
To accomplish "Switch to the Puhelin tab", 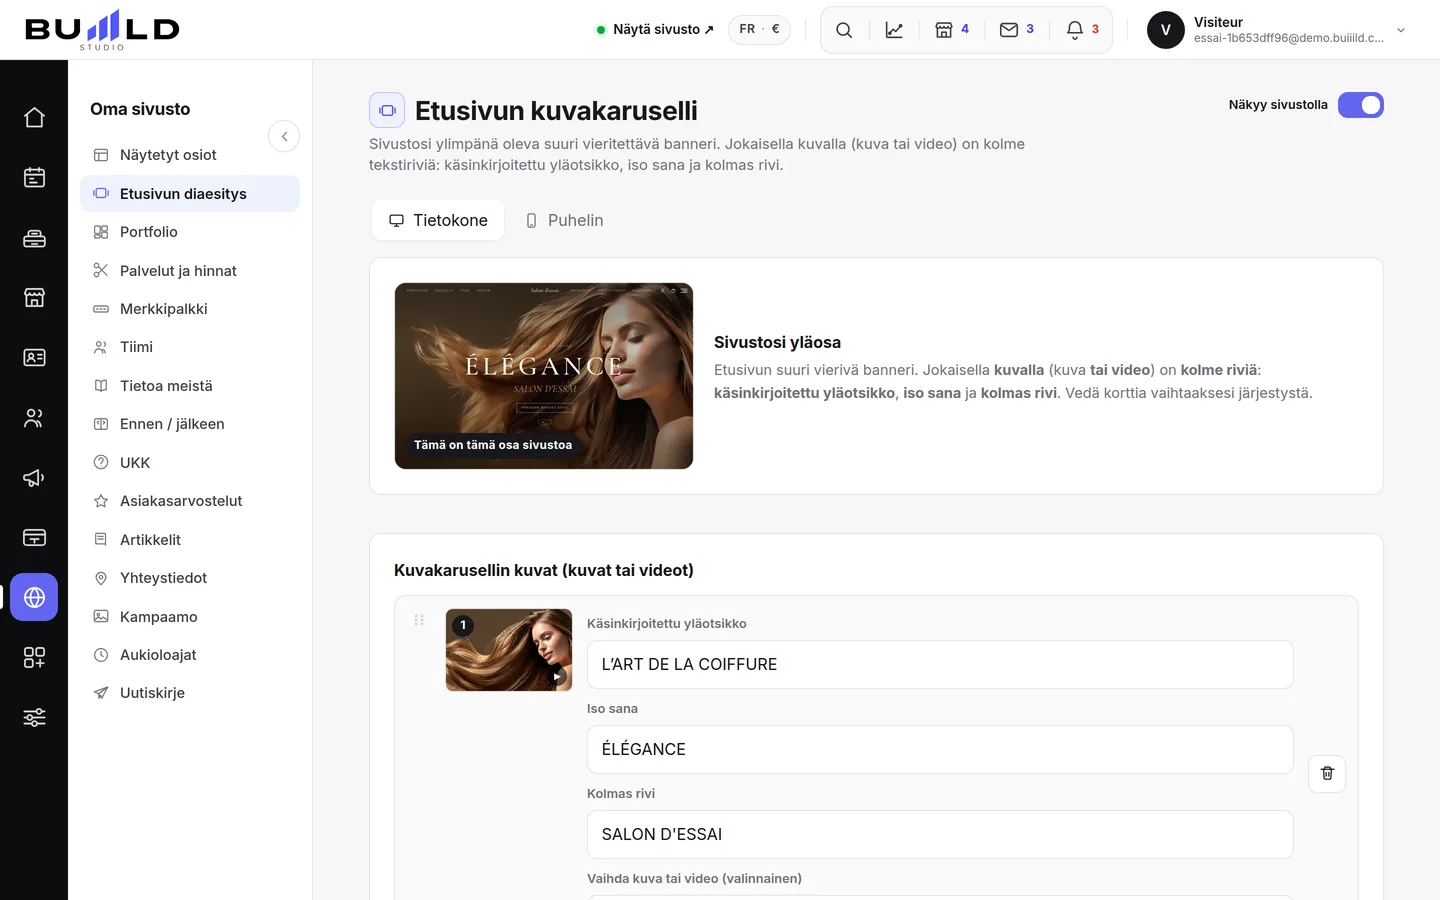I will 565,220.
